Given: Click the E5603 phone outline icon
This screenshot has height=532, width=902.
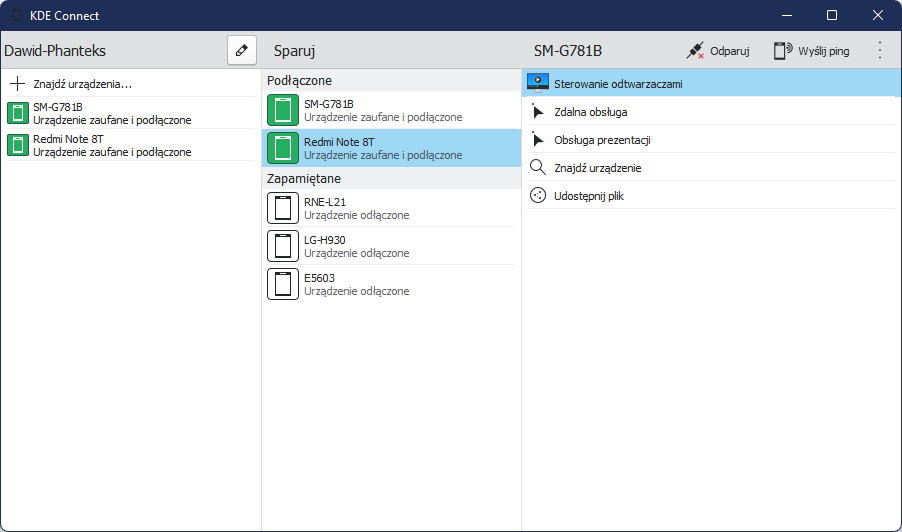Looking at the screenshot, I should tap(282, 284).
